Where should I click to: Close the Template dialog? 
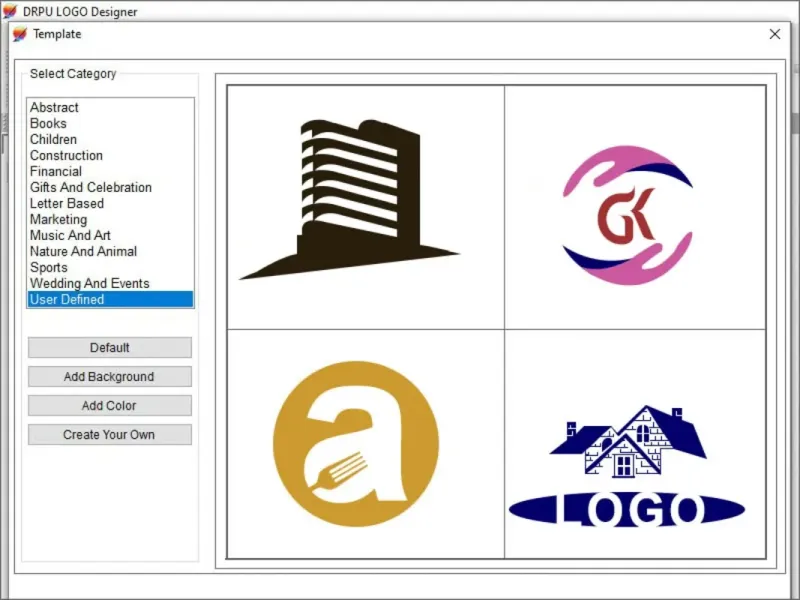[x=774, y=34]
